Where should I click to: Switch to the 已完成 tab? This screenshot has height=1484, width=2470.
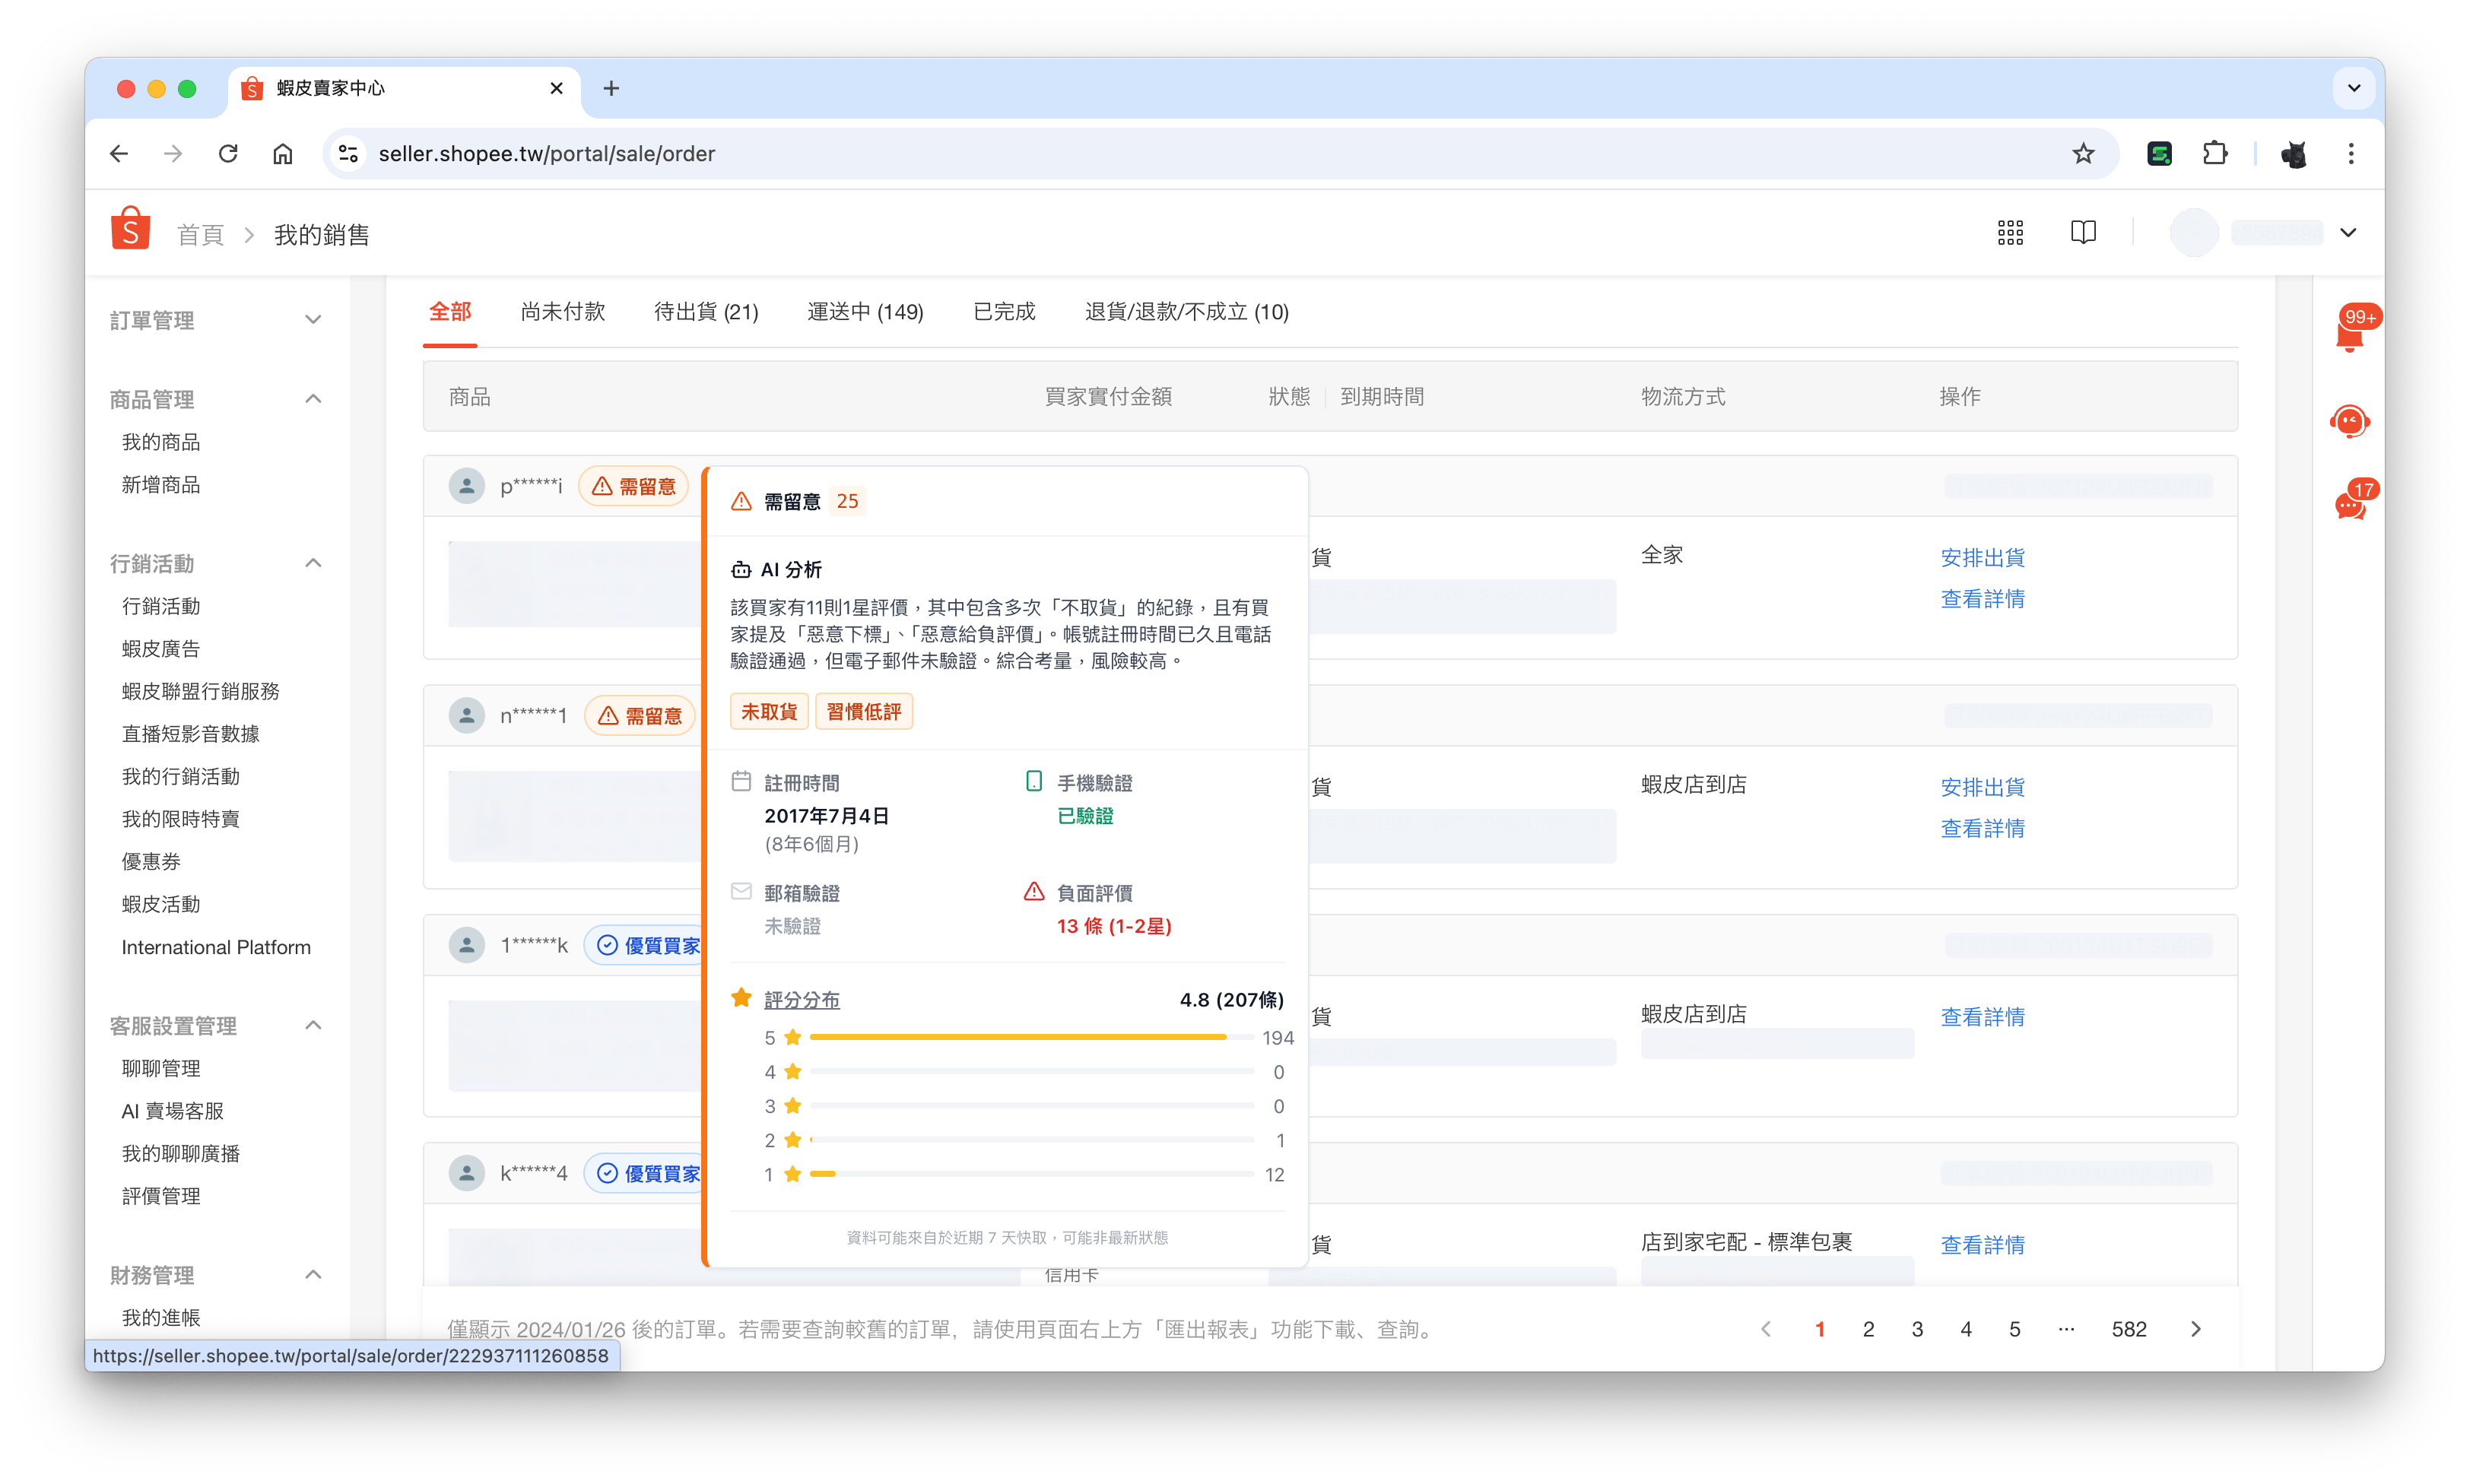point(1004,312)
